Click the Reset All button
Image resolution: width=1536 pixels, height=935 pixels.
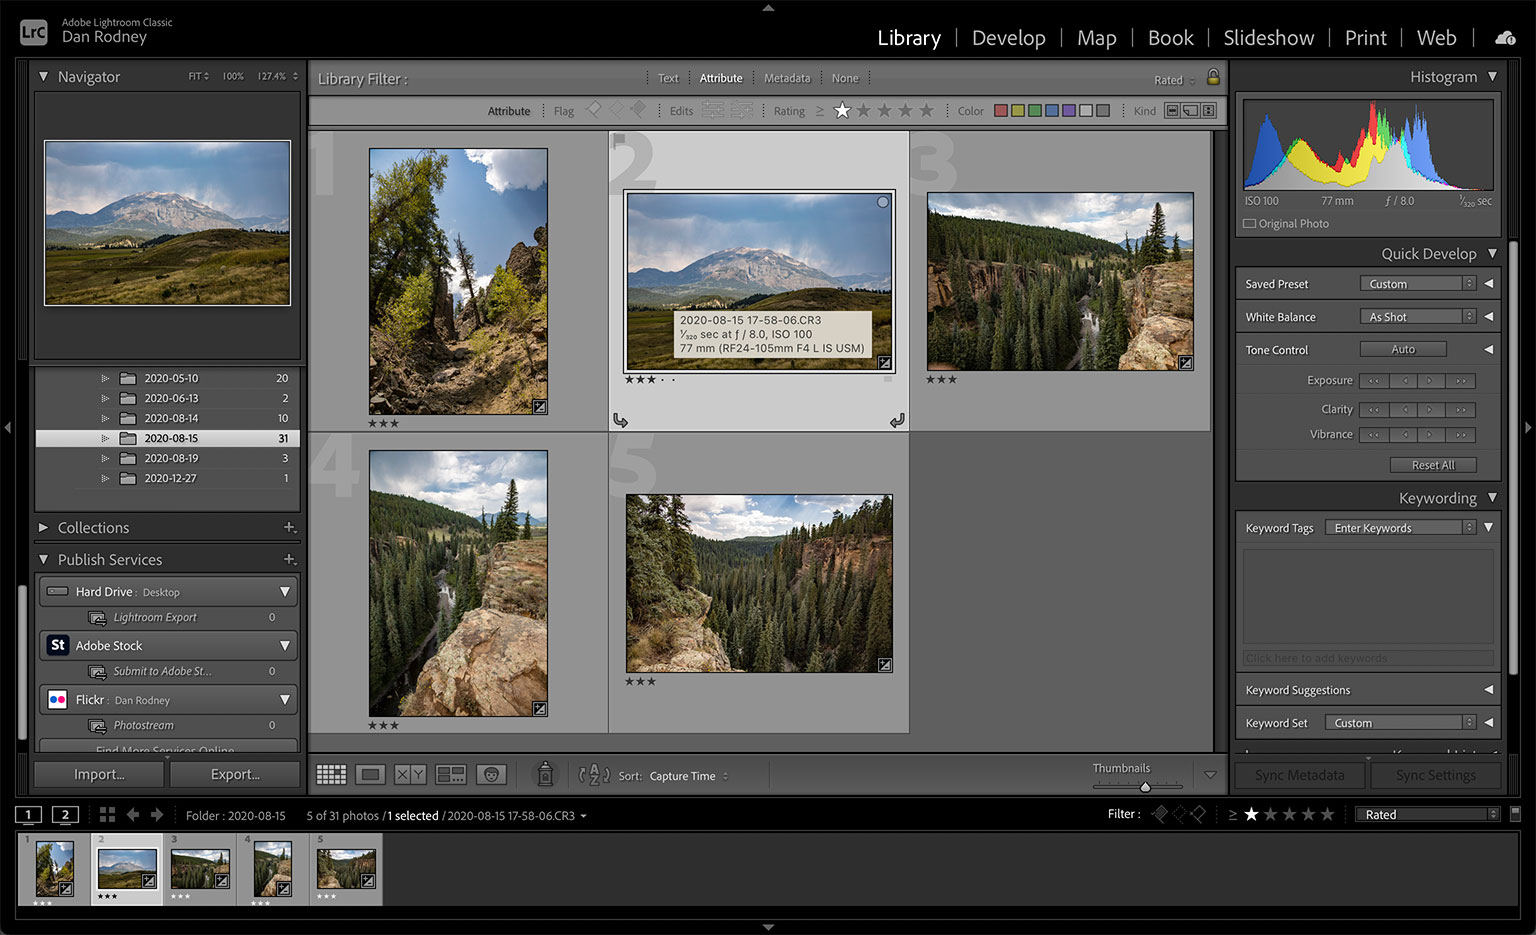(1432, 465)
